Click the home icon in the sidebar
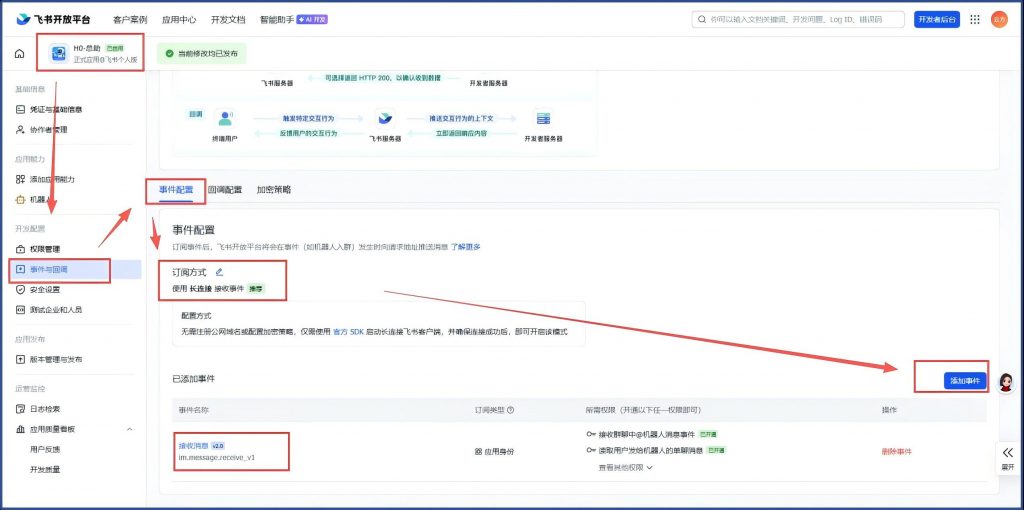 coord(19,53)
